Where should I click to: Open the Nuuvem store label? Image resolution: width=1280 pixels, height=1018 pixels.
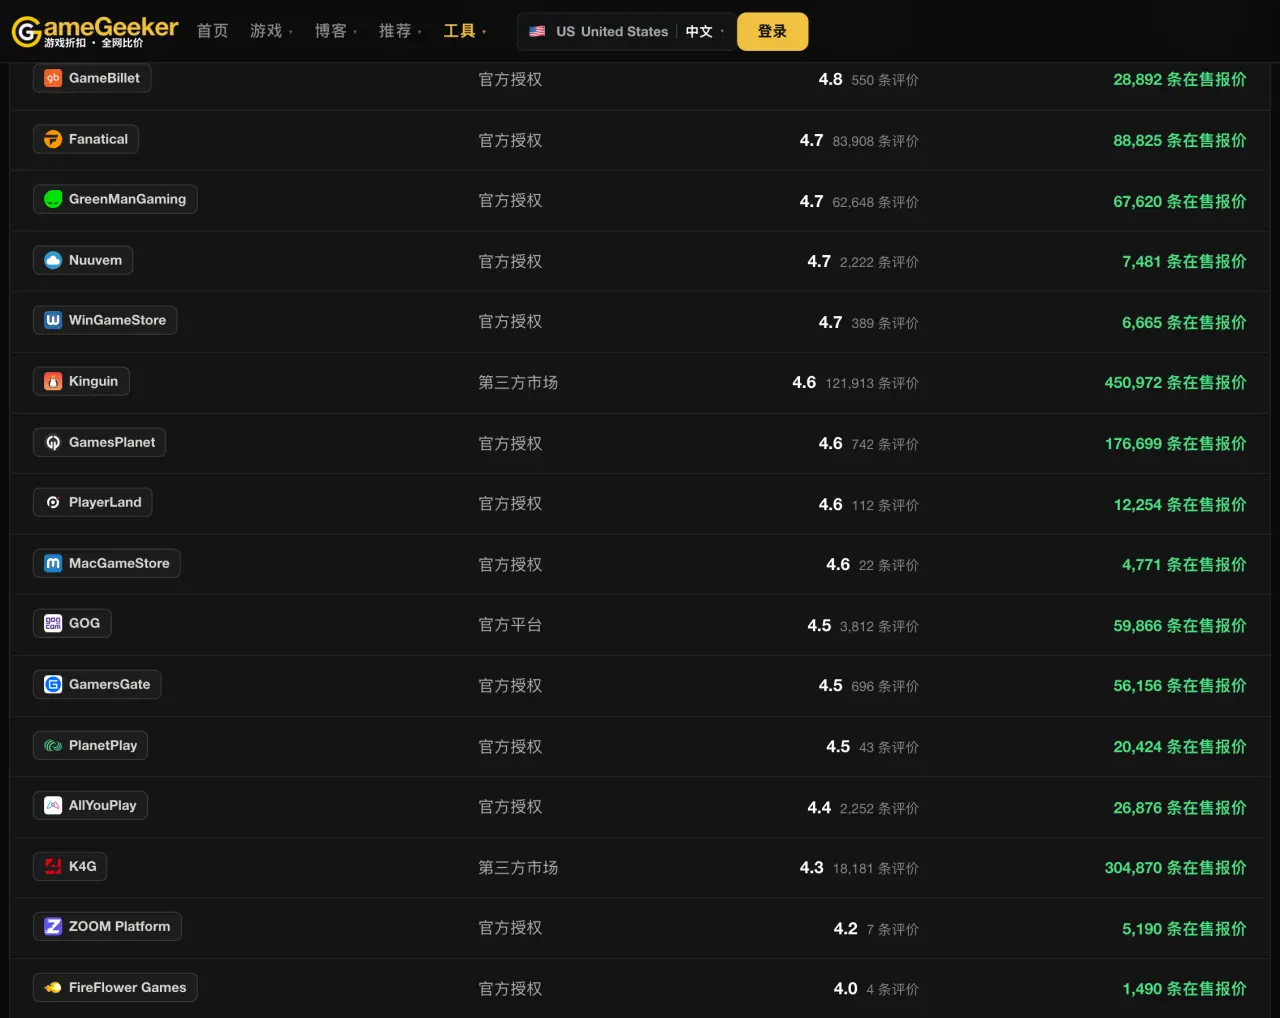(83, 260)
